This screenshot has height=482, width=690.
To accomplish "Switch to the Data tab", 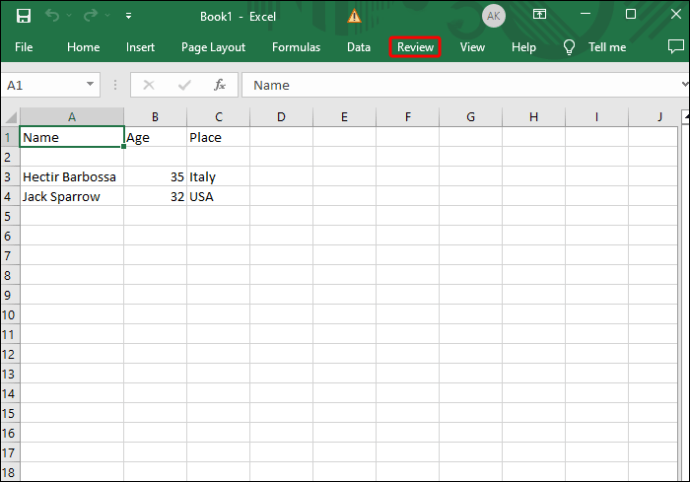I will pos(359,47).
